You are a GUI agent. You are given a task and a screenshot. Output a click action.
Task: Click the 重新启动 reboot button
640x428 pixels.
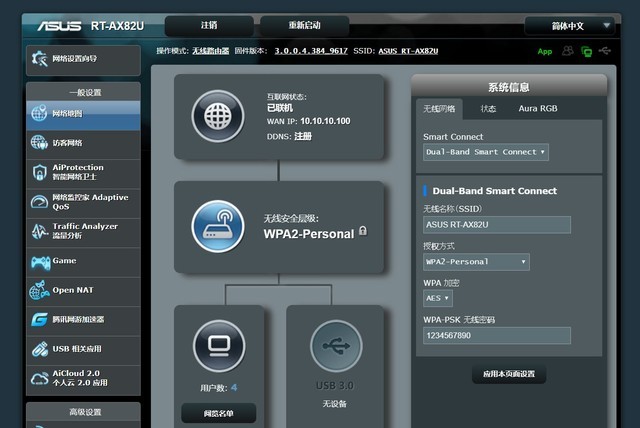[x=304, y=26]
